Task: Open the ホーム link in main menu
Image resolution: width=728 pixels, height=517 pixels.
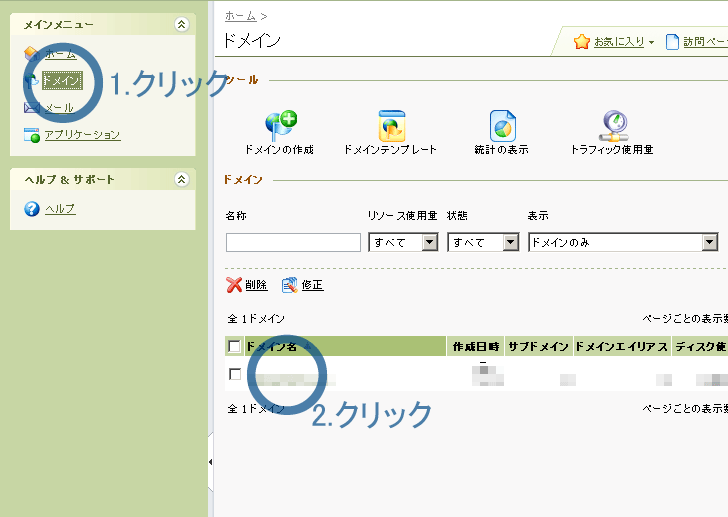Action: point(60,54)
